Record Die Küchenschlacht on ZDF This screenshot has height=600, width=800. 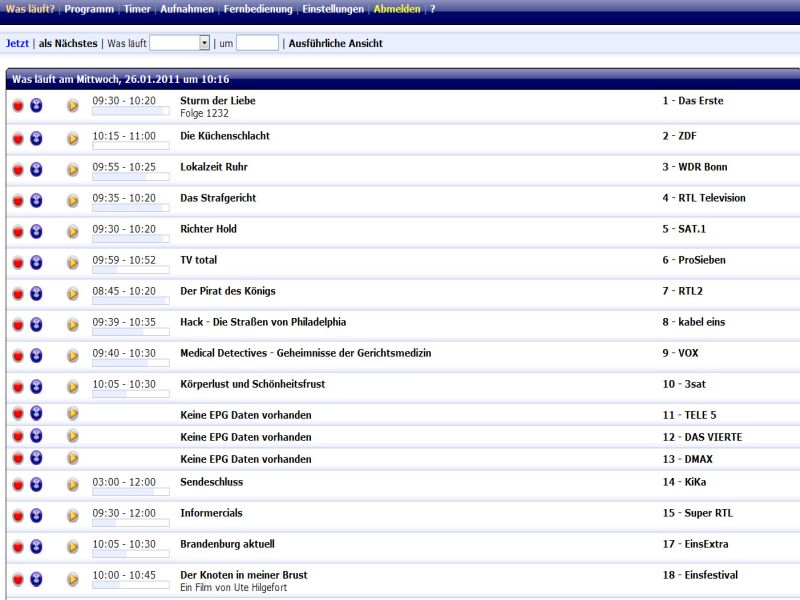(18, 138)
